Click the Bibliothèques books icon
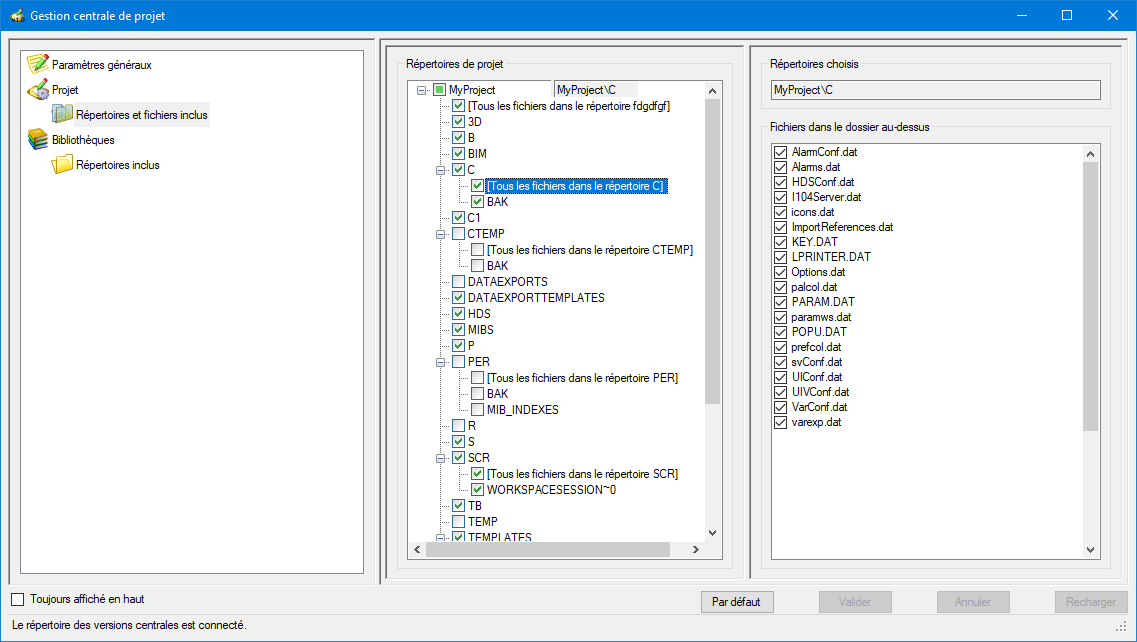Screen dimensions: 1137x642 [x=38, y=140]
